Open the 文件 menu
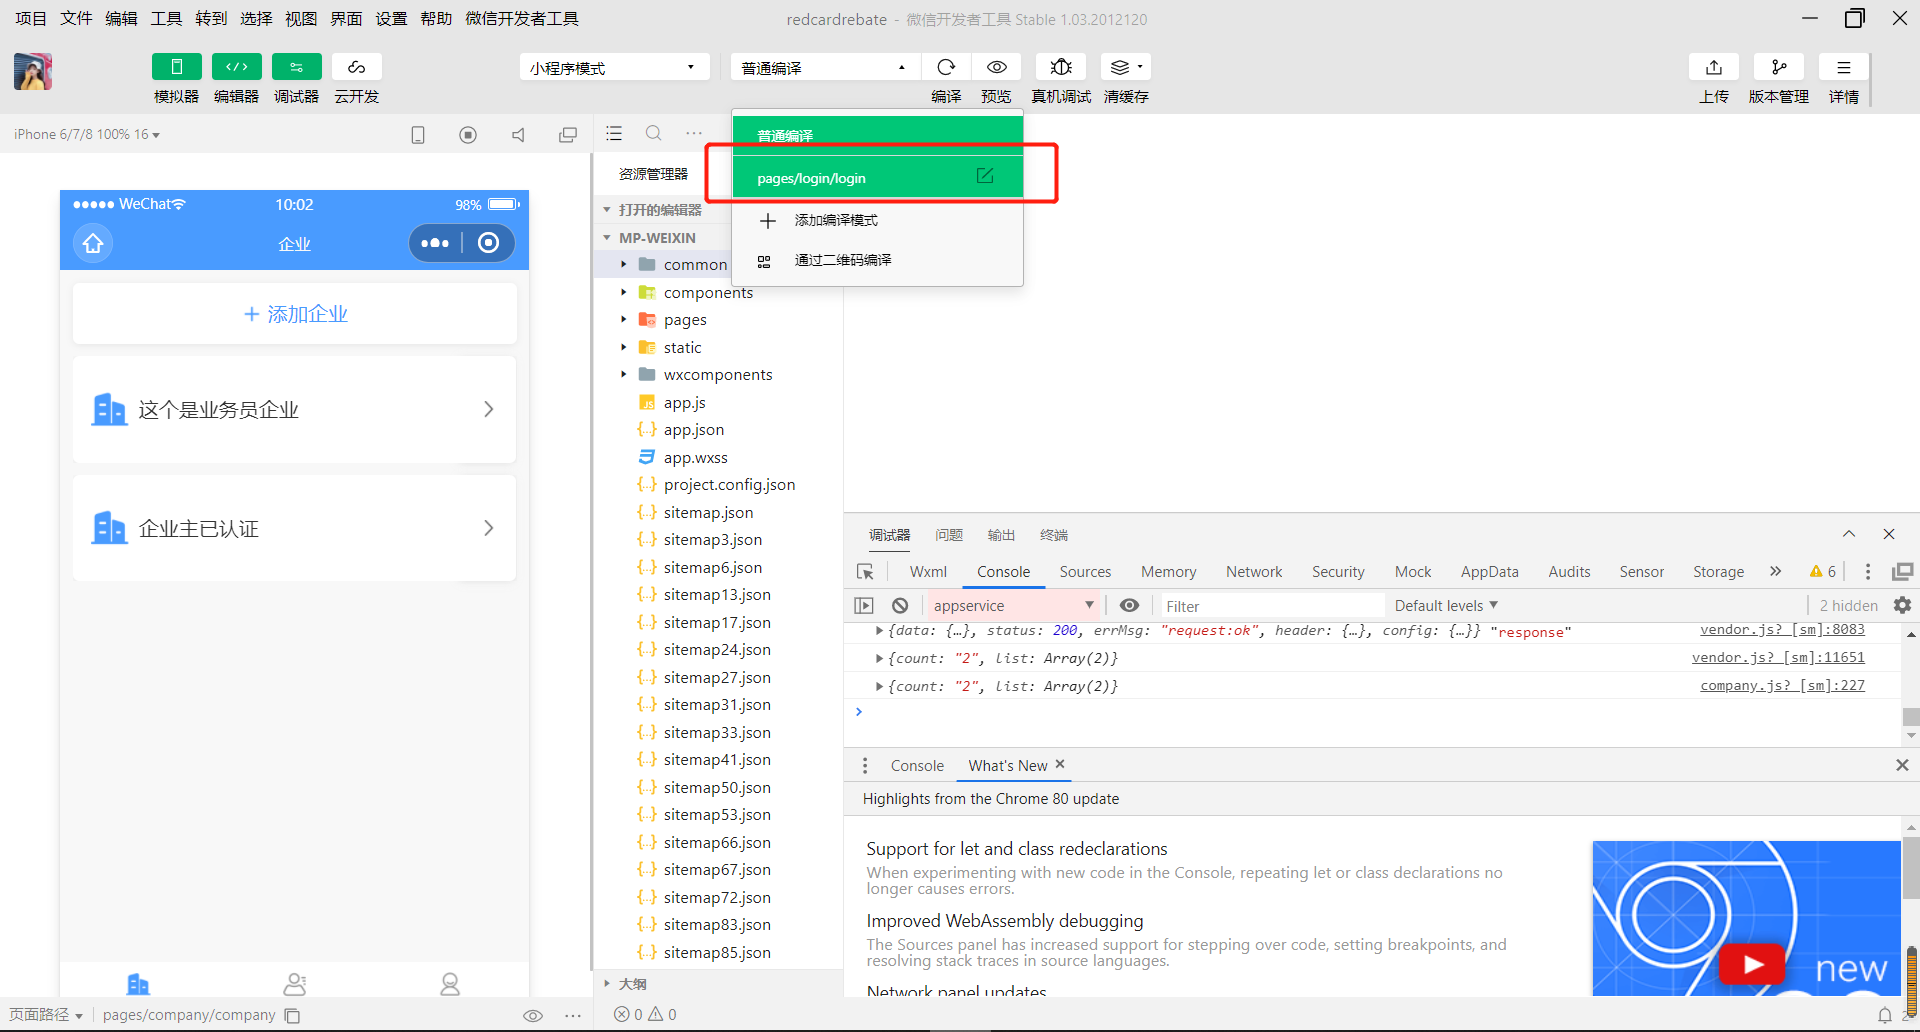The width and height of the screenshot is (1920, 1032). (x=76, y=19)
